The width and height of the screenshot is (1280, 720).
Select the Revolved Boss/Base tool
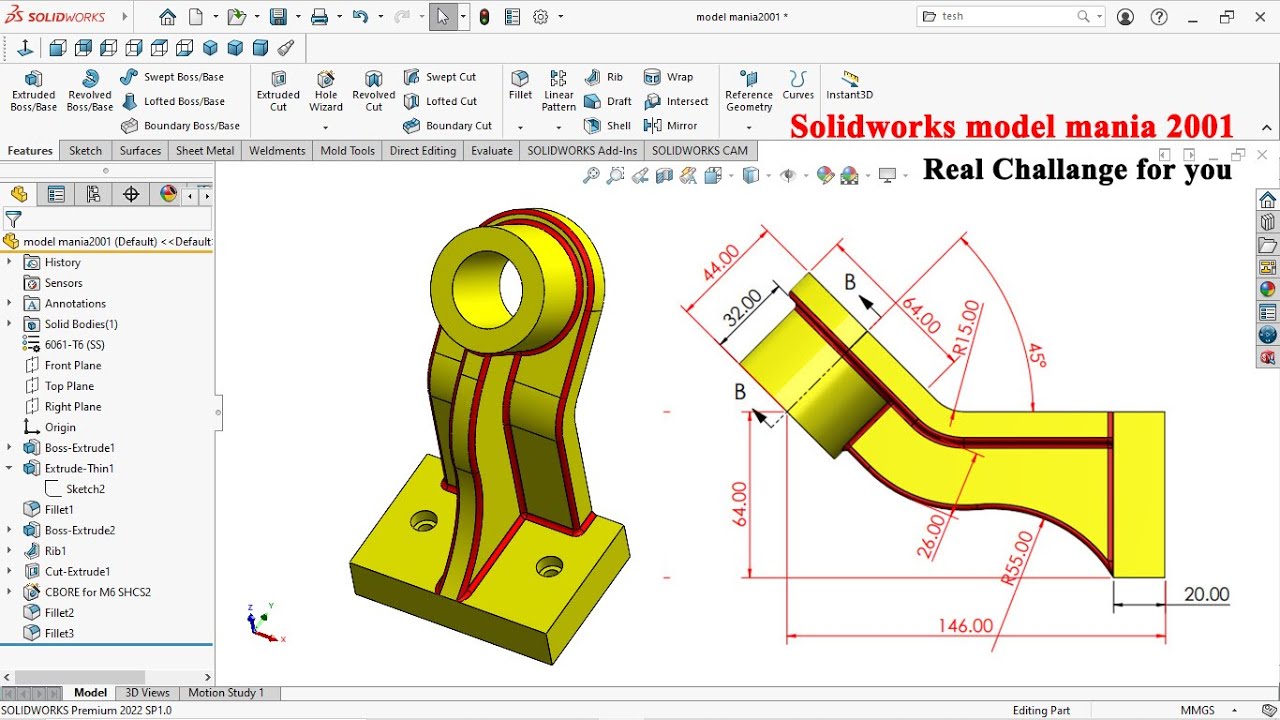point(90,91)
